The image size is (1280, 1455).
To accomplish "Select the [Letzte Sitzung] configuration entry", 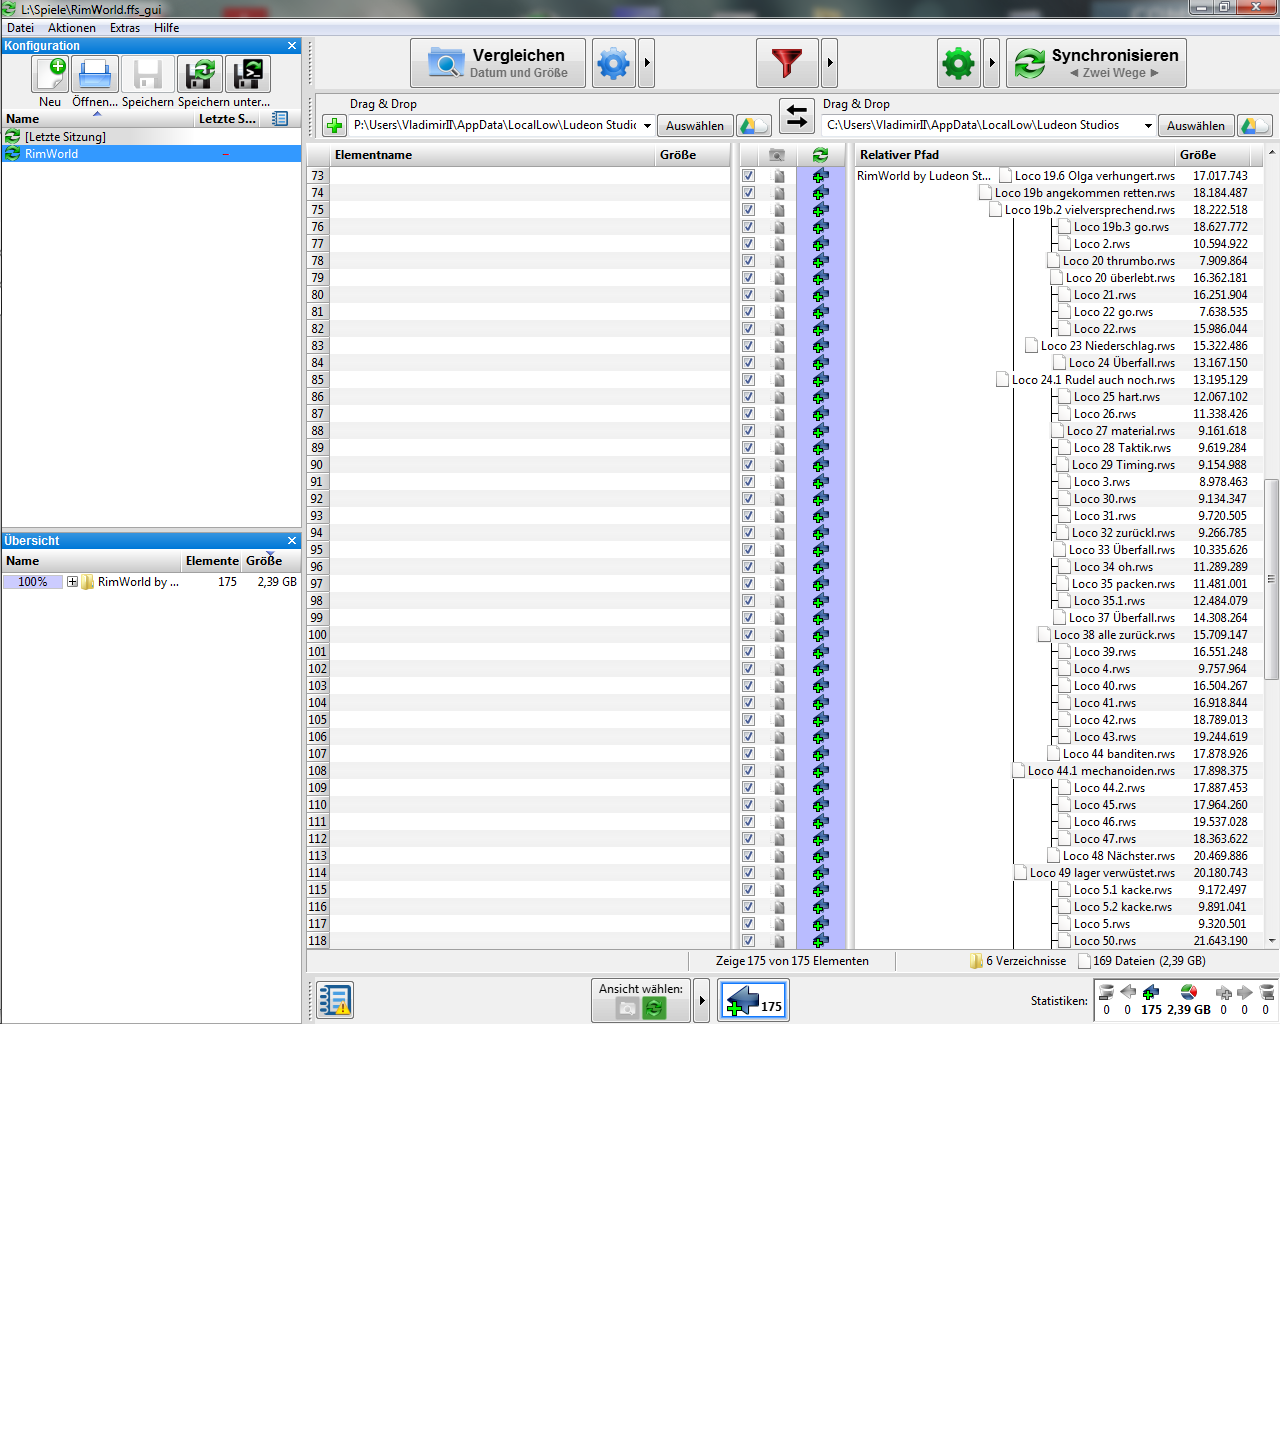I will point(151,137).
